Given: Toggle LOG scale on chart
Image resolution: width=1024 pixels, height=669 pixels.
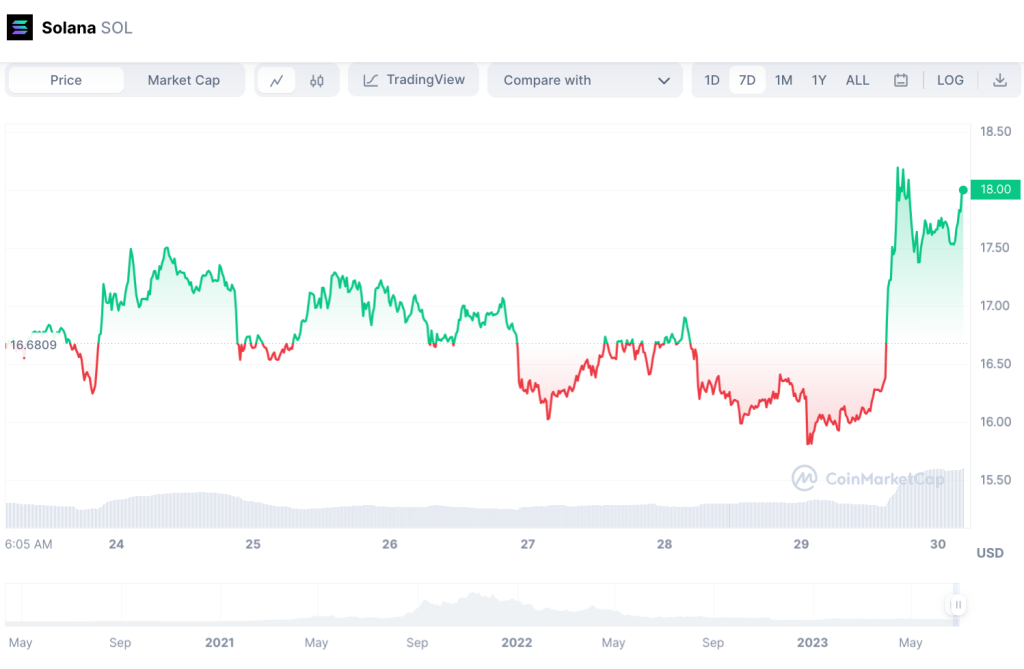Looking at the screenshot, I should pos(950,80).
